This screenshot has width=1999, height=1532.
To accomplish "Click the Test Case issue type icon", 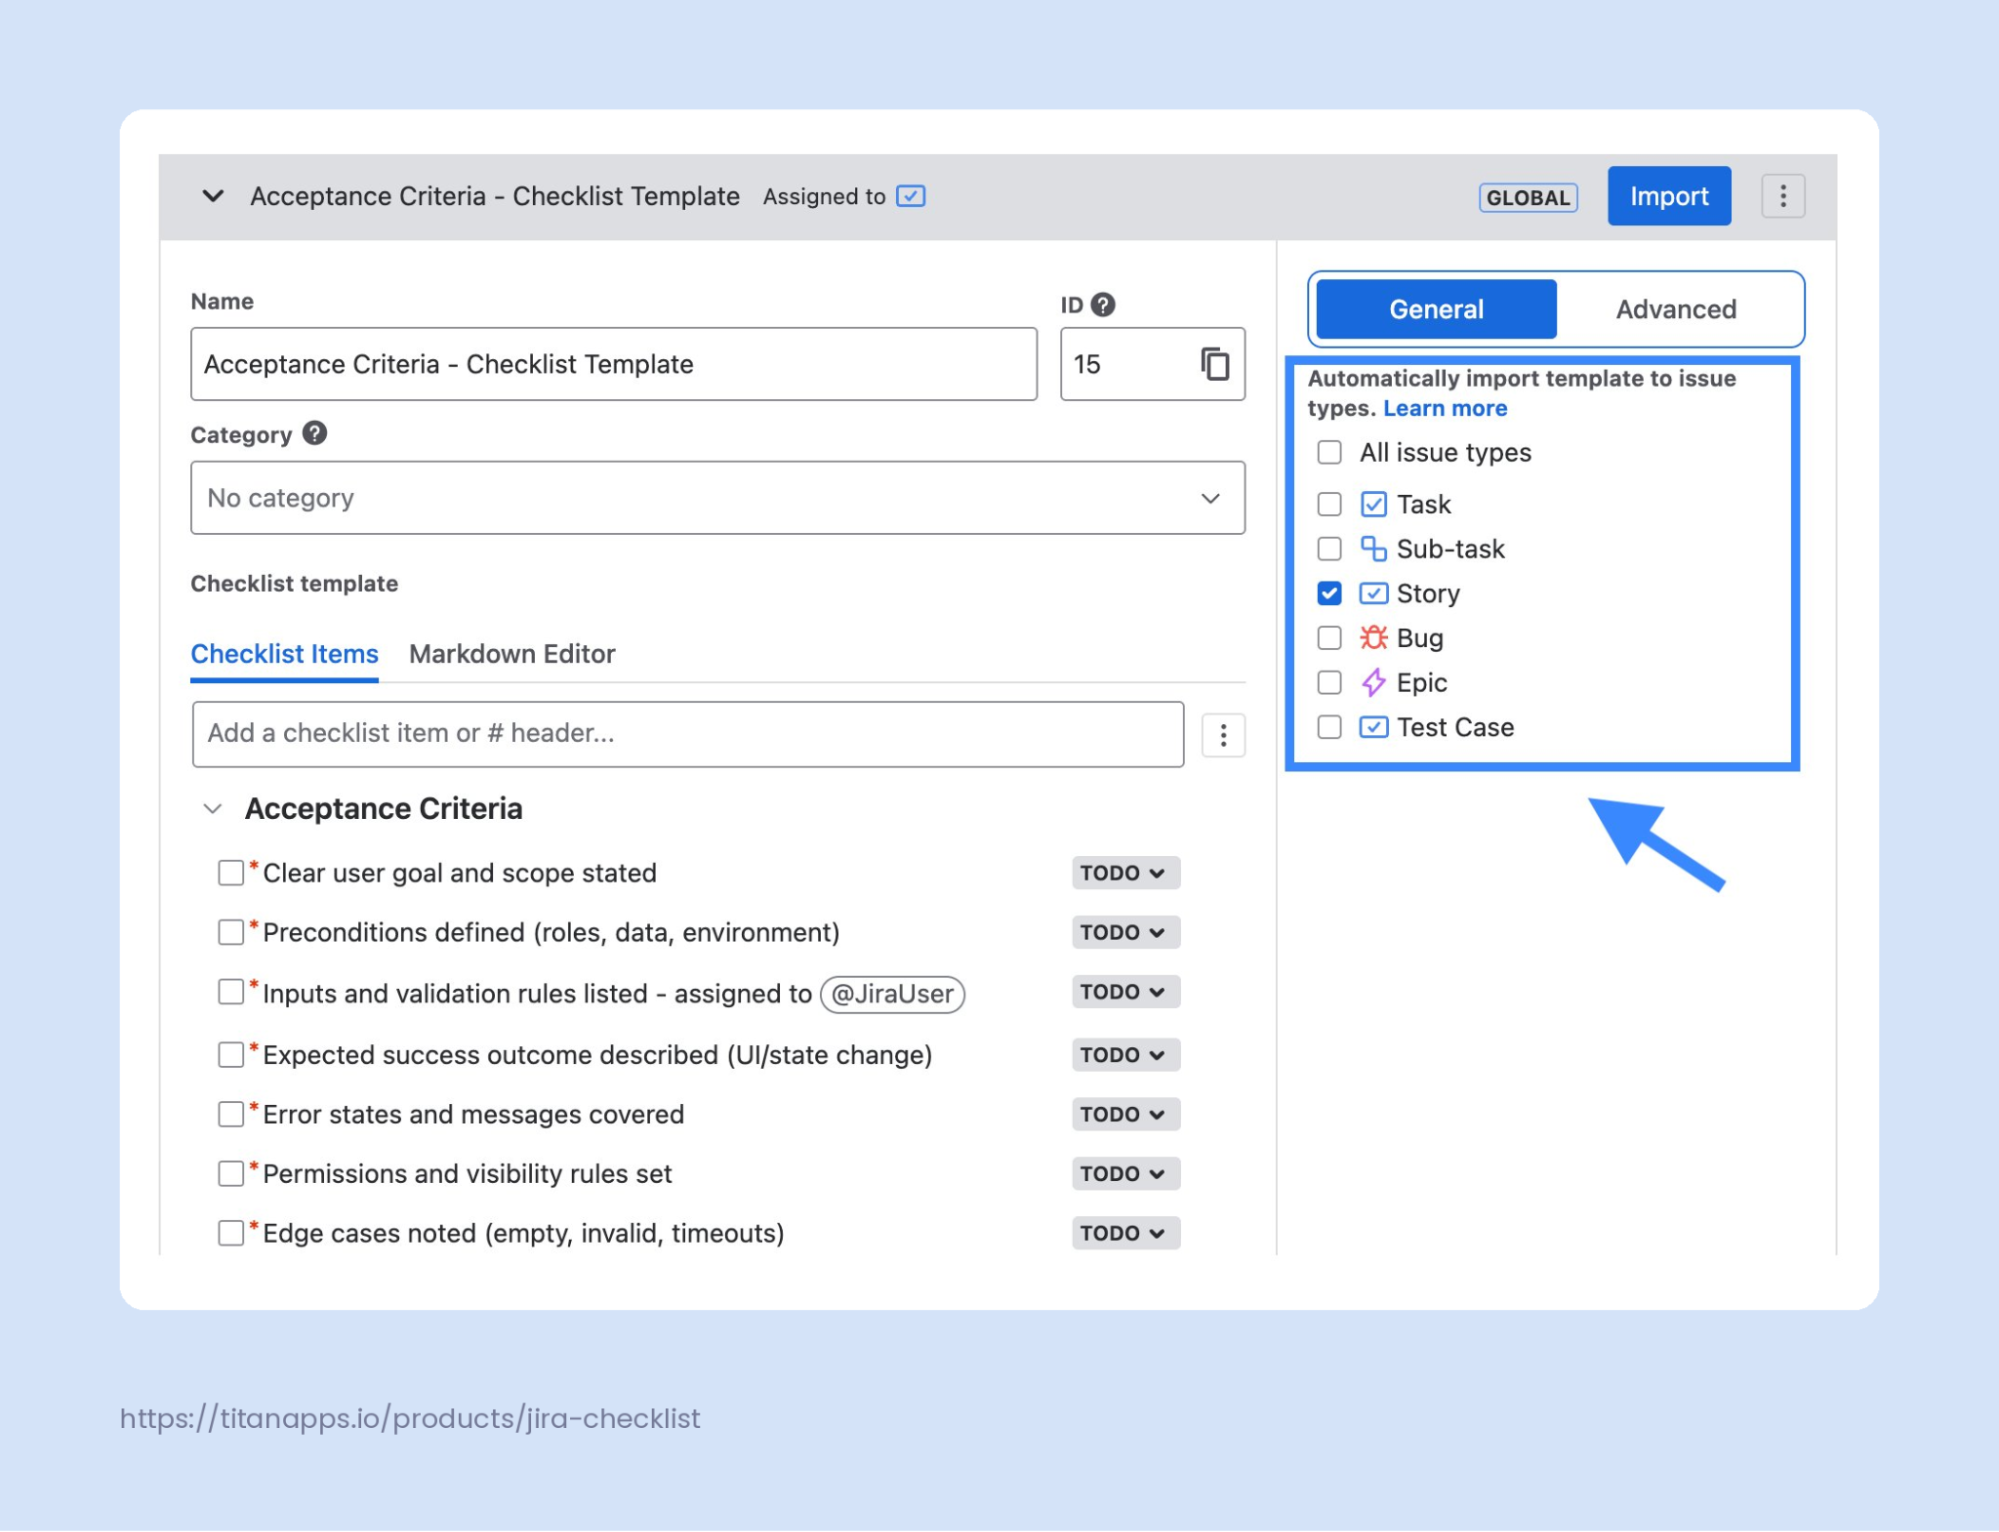I will coord(1373,727).
